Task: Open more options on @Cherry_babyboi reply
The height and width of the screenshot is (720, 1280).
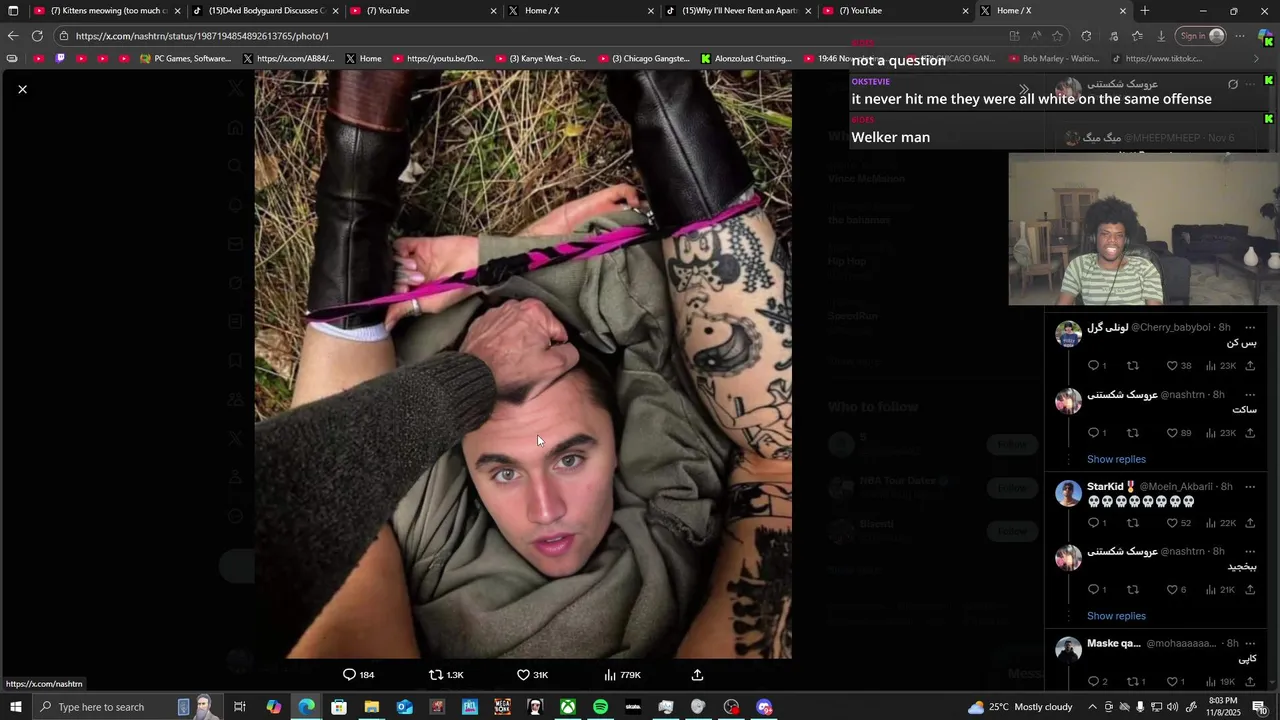Action: click(1250, 327)
